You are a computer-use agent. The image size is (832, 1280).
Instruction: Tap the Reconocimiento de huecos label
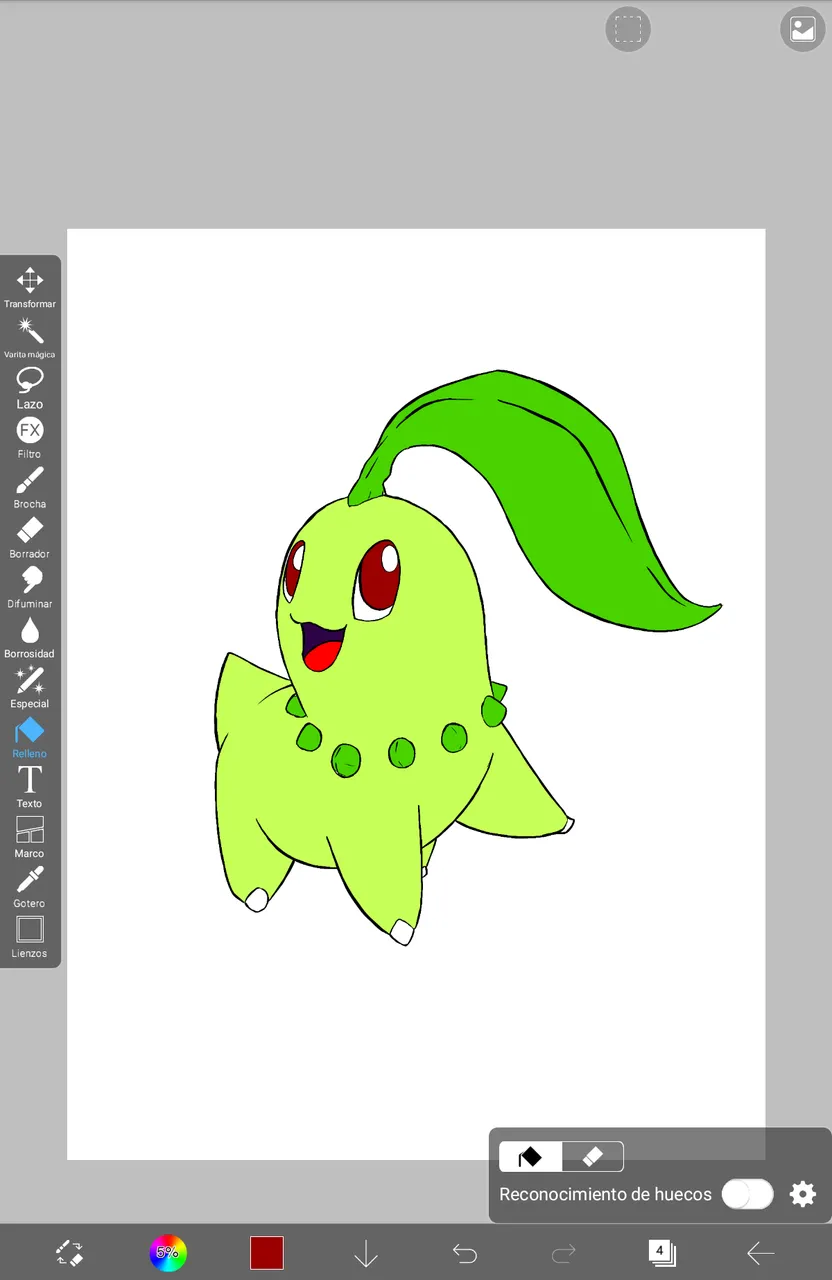click(x=606, y=1194)
